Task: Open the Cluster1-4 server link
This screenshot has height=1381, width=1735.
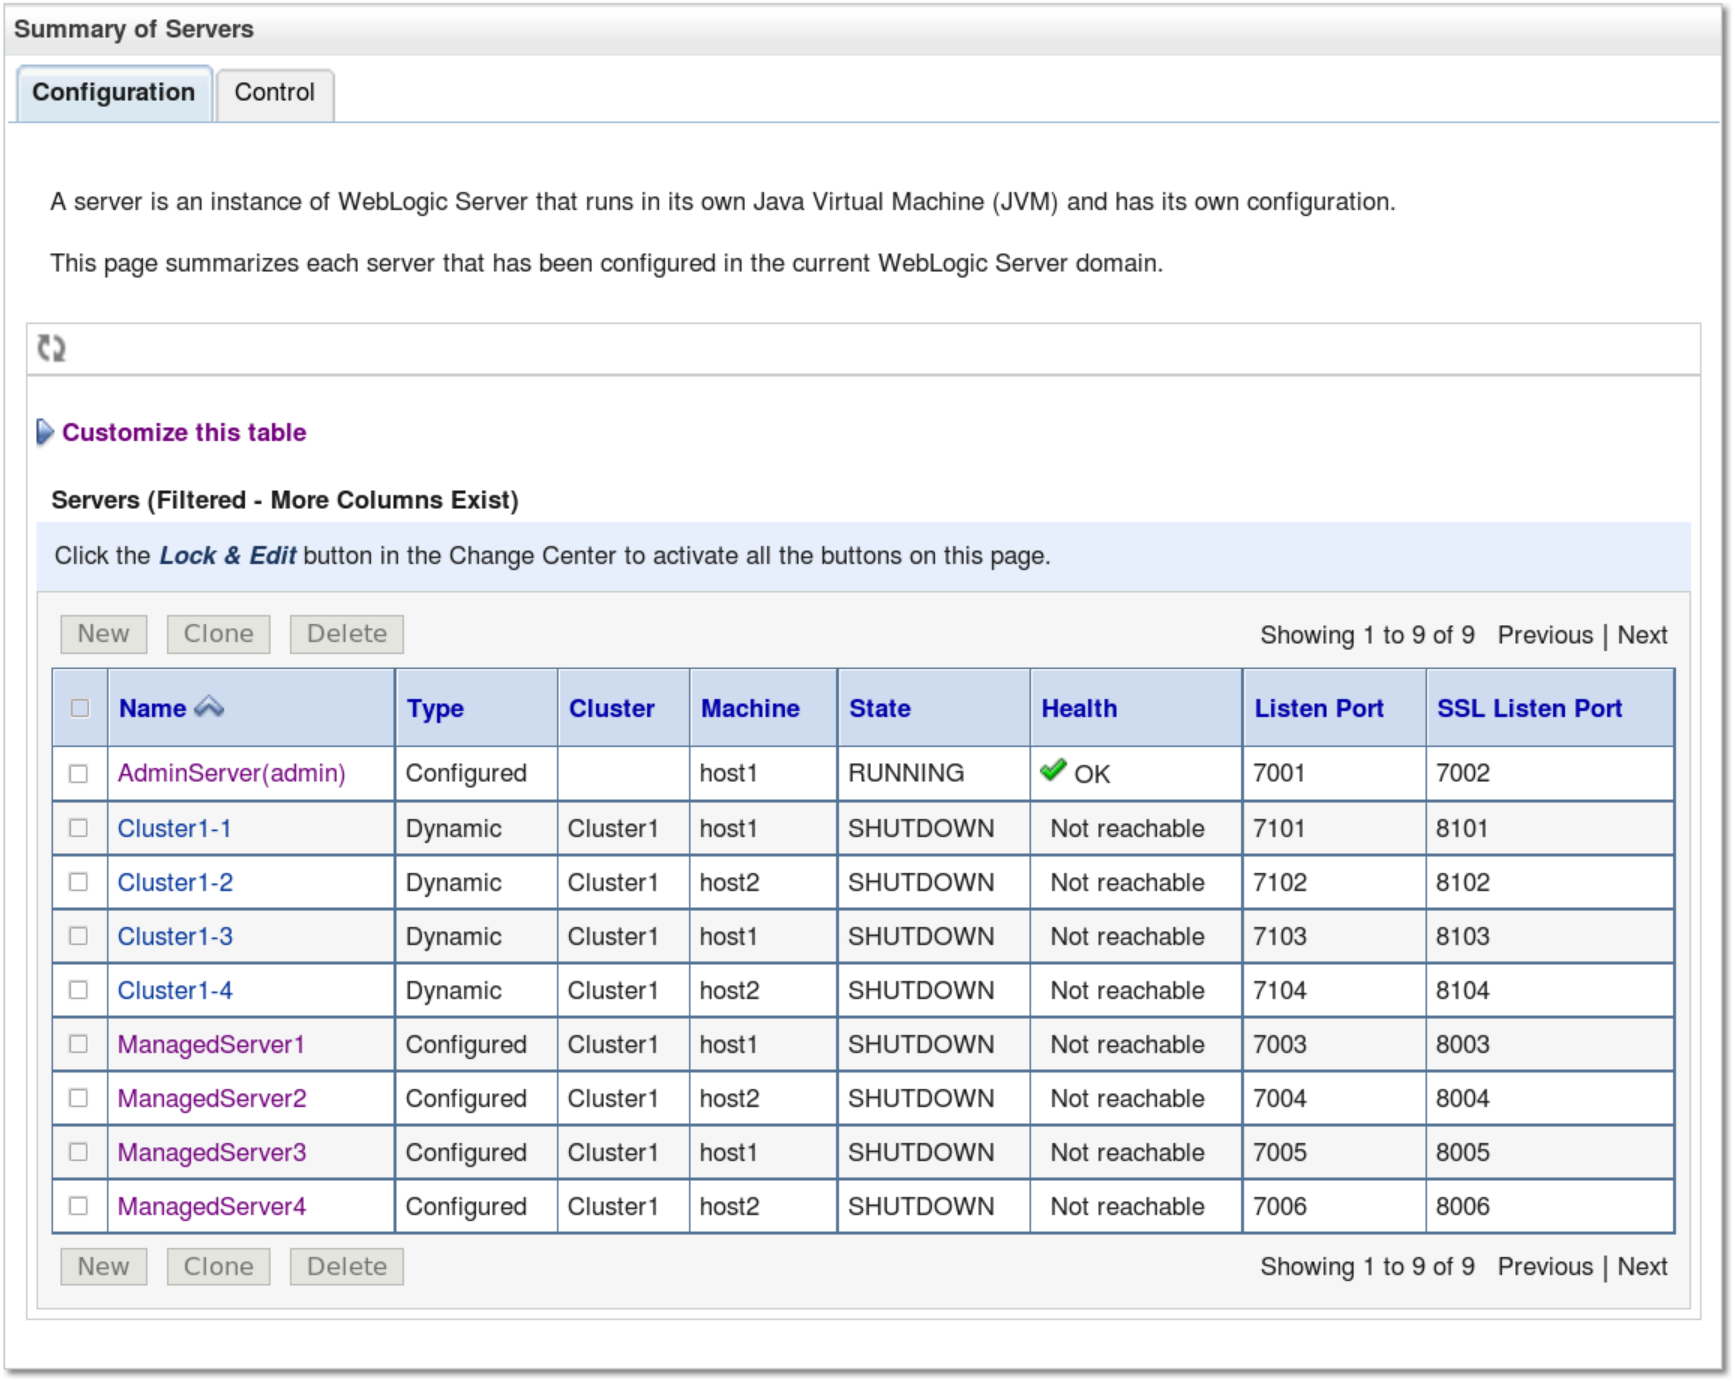Action: (x=175, y=990)
